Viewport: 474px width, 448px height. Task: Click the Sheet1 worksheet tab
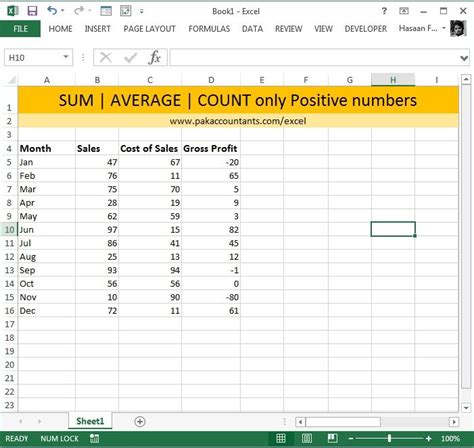pos(90,421)
